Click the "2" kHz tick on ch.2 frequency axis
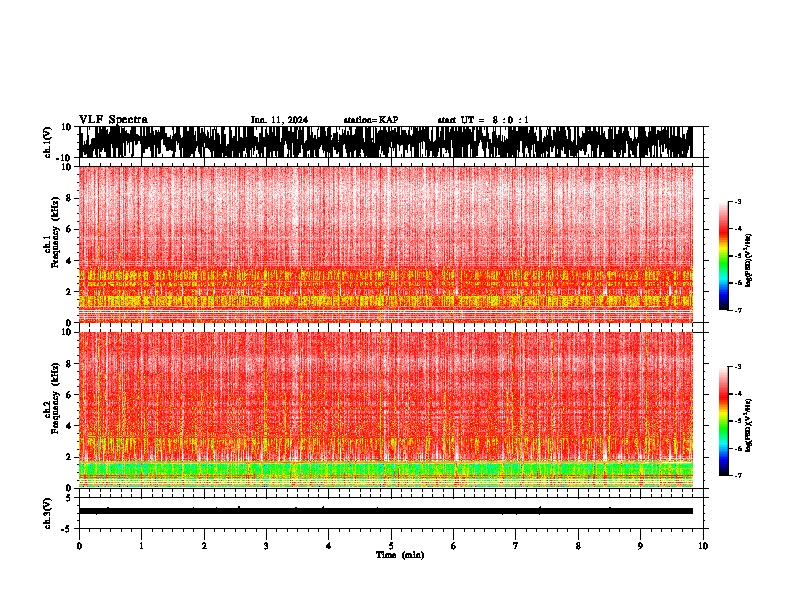This screenshot has width=792, height=612. [x=69, y=457]
